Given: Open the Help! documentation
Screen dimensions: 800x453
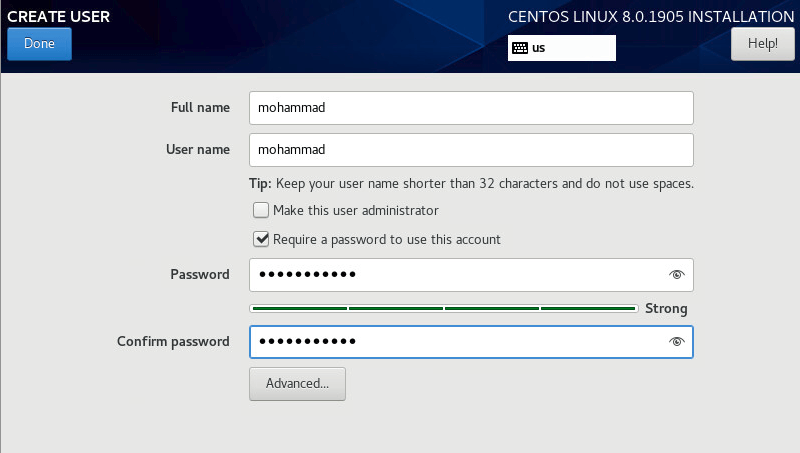Looking at the screenshot, I should tap(762, 44).
